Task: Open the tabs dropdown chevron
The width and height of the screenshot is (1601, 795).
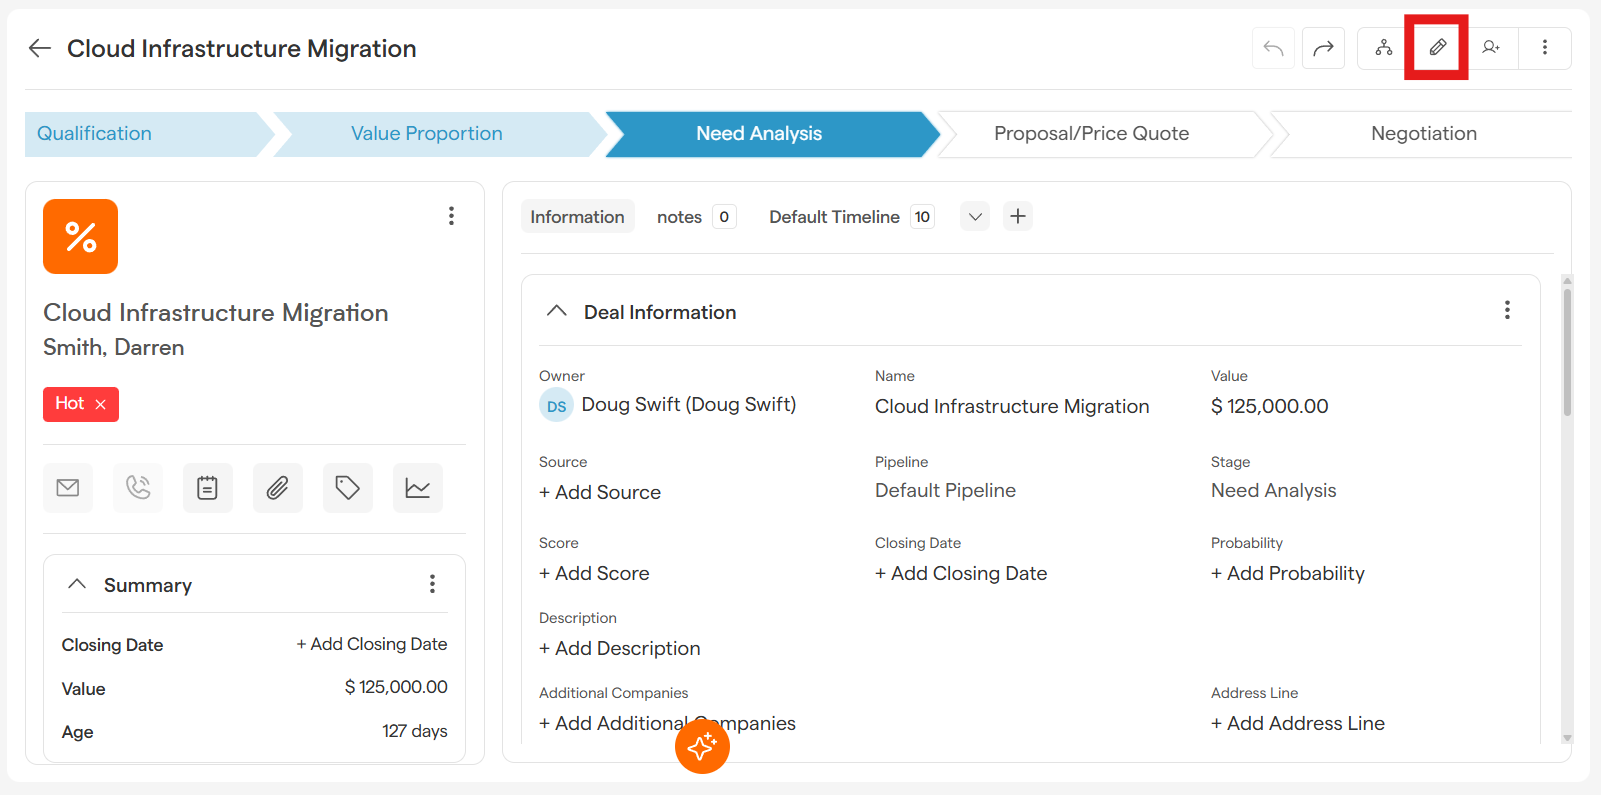Action: tap(975, 217)
